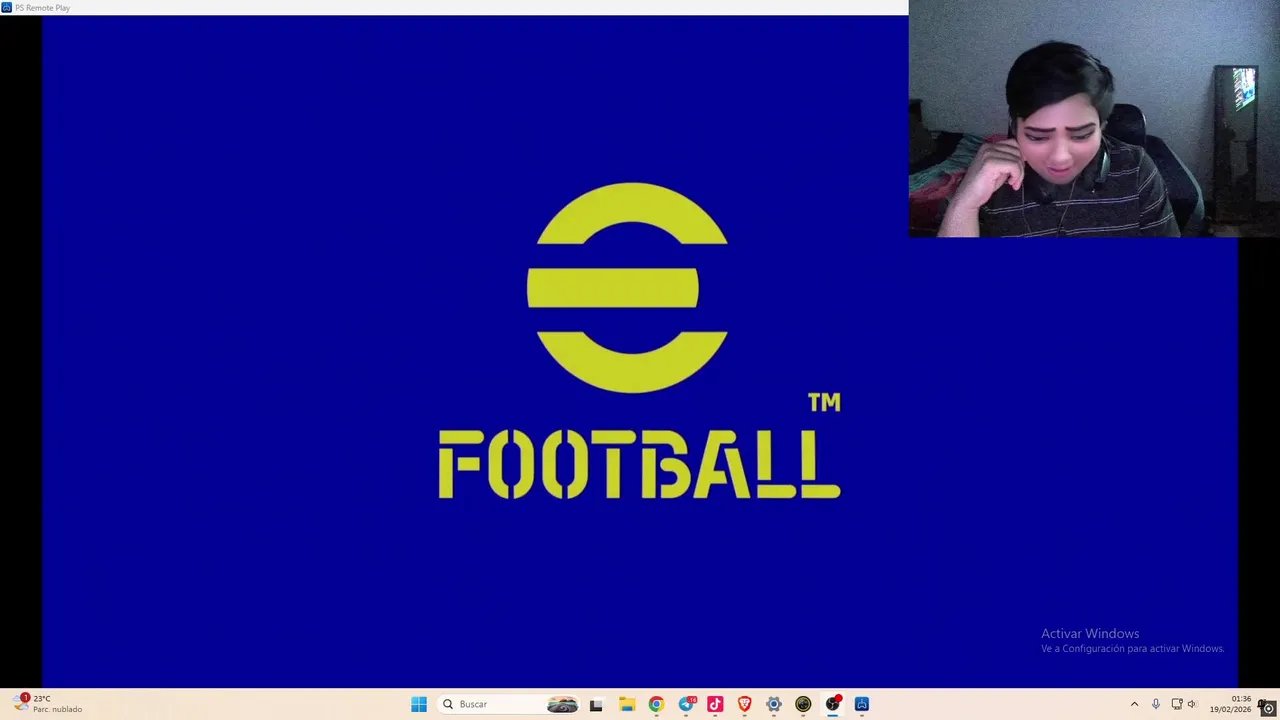The height and width of the screenshot is (720, 1280).
Task: Launch Brave browser from the taskbar
Action: (x=744, y=704)
